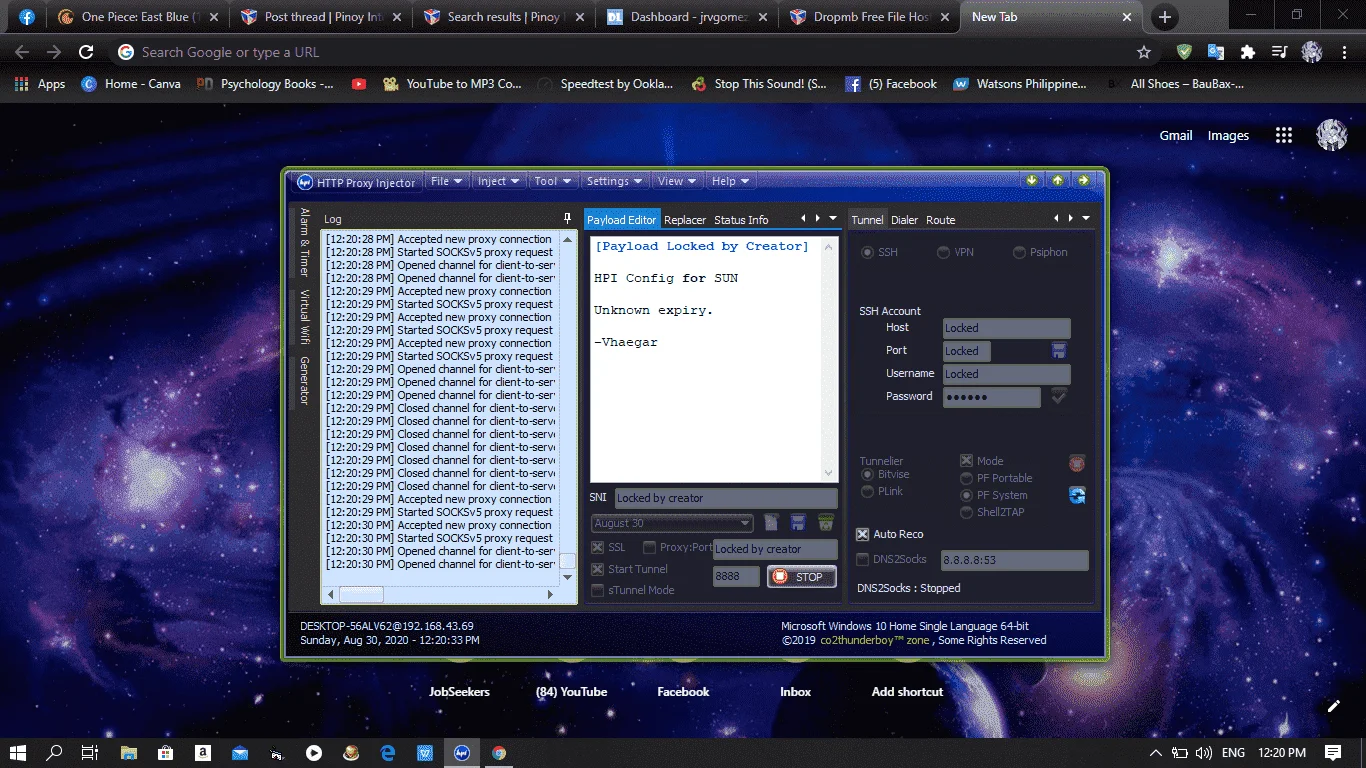Click the SSH Host input field
Viewport: 1366px width, 768px height.
click(x=1006, y=328)
